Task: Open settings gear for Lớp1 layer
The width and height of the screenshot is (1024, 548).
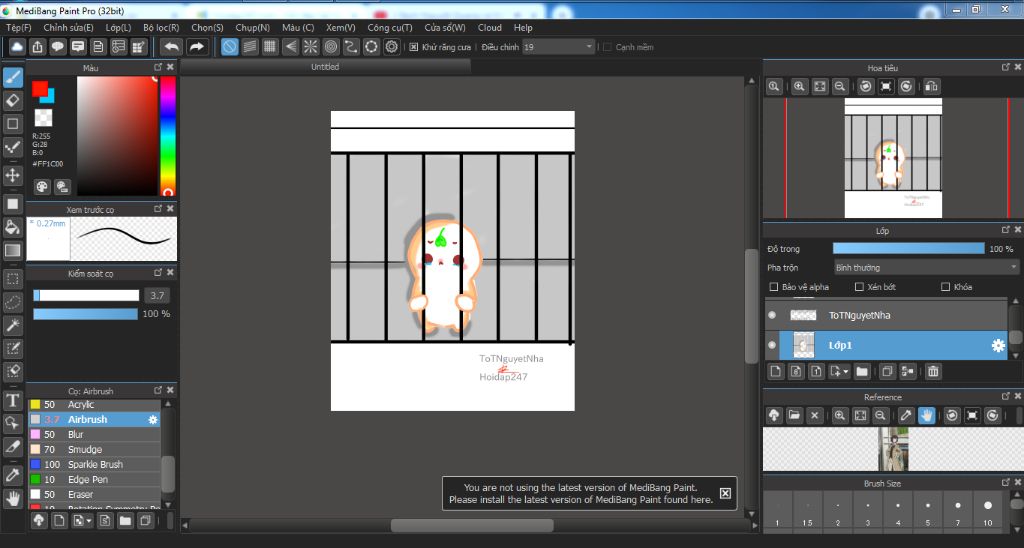Action: click(x=998, y=346)
